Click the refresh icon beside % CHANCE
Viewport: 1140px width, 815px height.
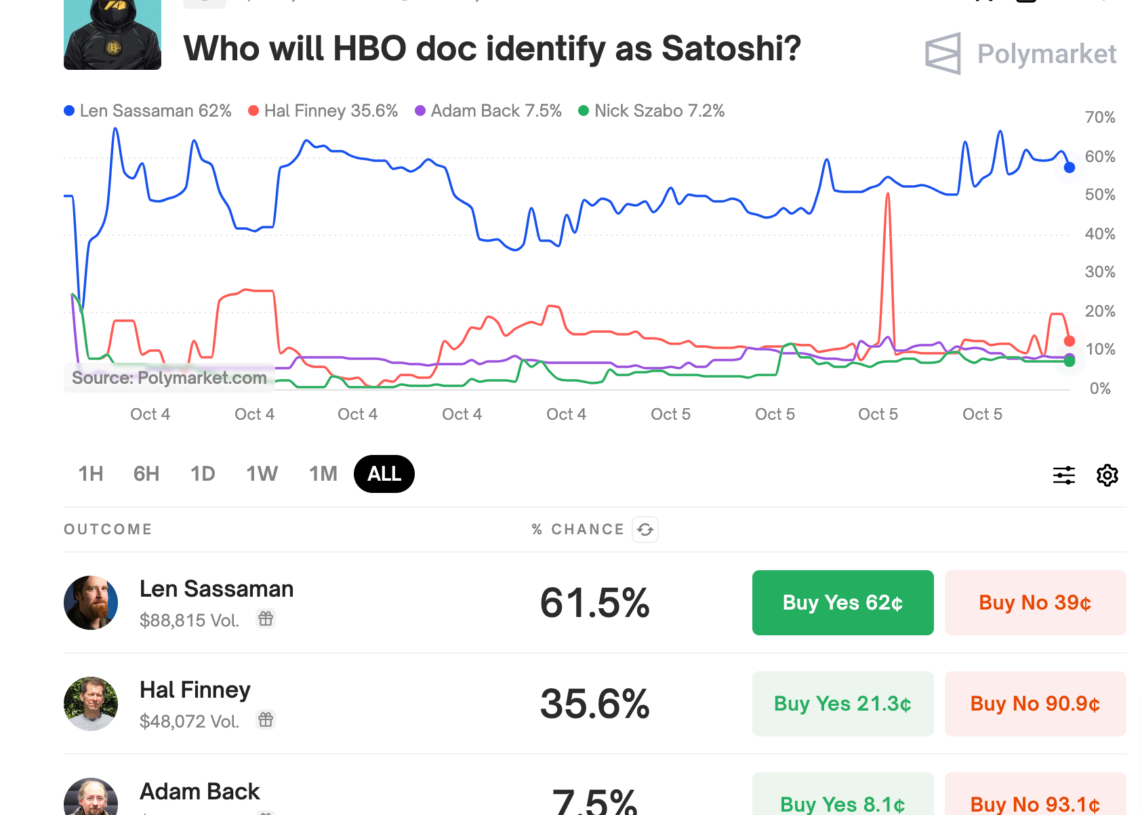[646, 530]
